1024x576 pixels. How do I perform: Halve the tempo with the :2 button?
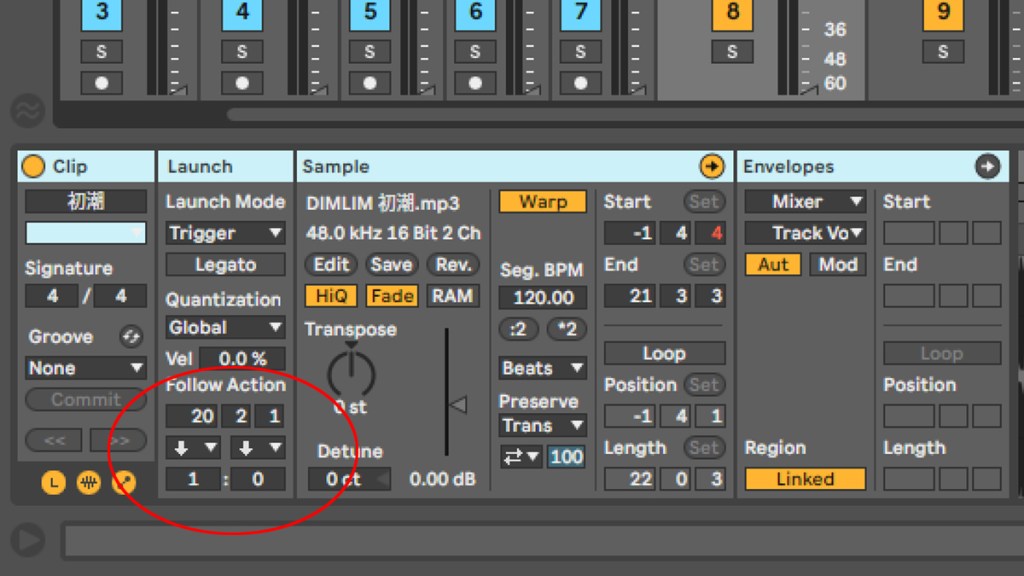[x=519, y=329]
